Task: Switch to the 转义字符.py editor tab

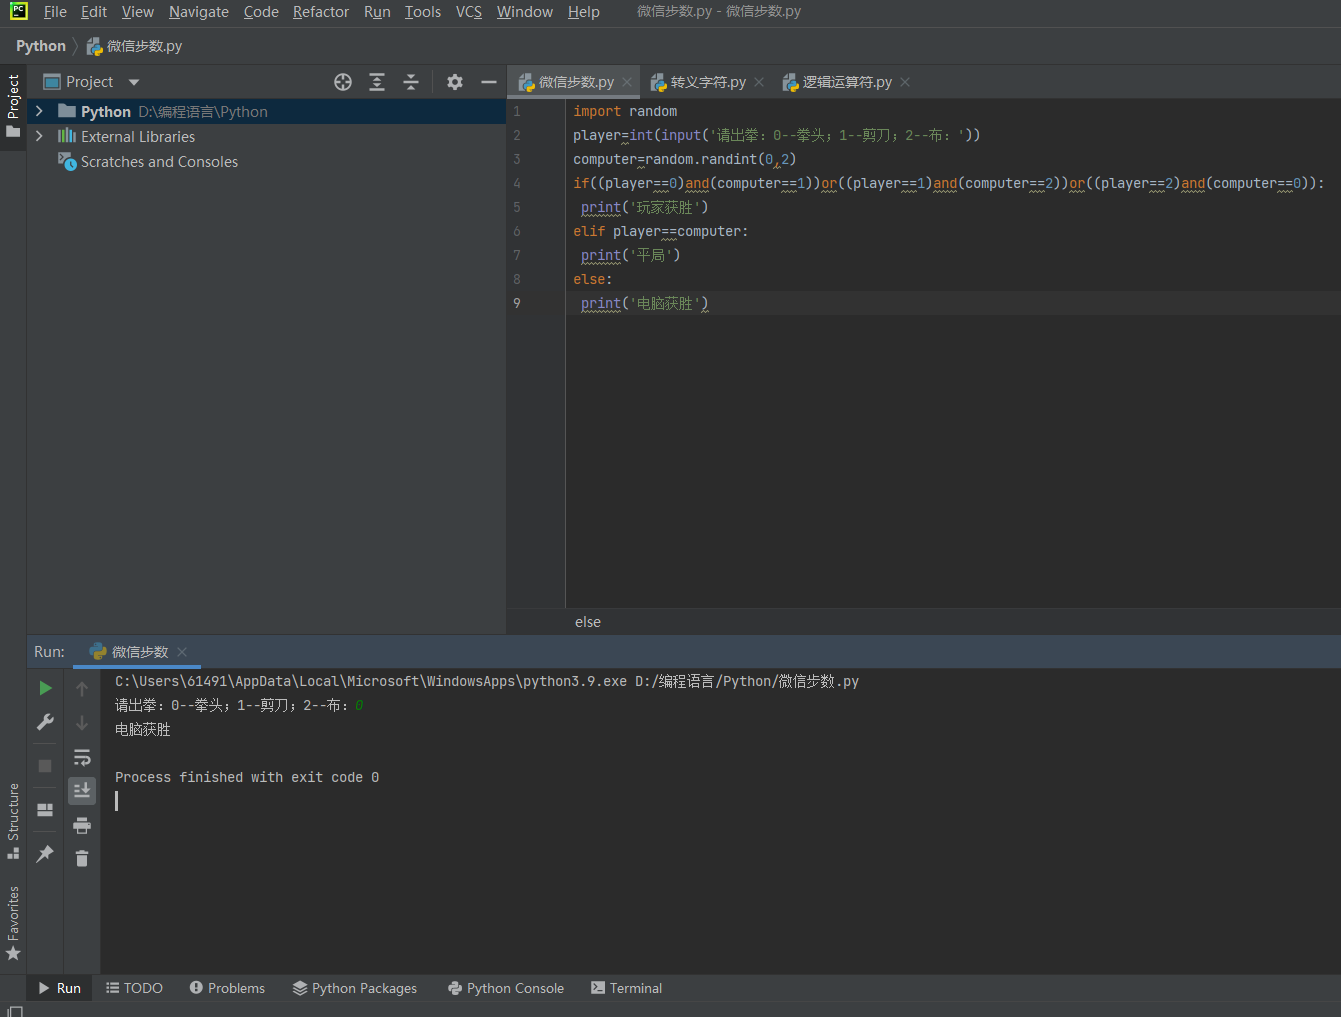Action: point(708,82)
